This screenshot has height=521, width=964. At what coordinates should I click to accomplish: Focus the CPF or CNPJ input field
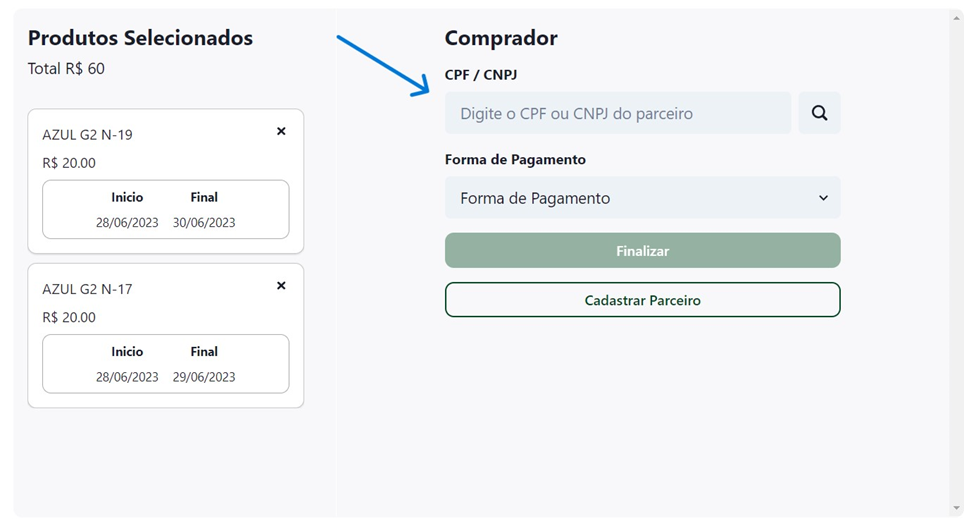617,113
